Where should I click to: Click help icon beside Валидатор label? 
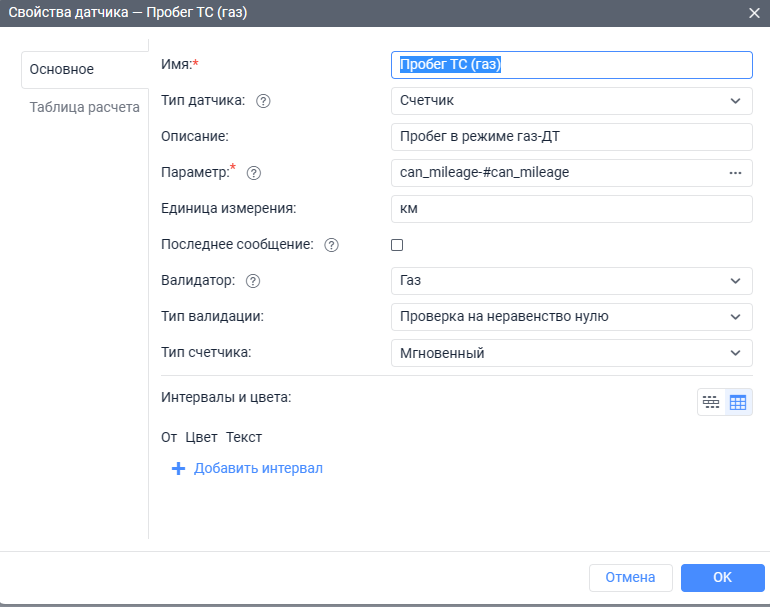[x=253, y=281]
